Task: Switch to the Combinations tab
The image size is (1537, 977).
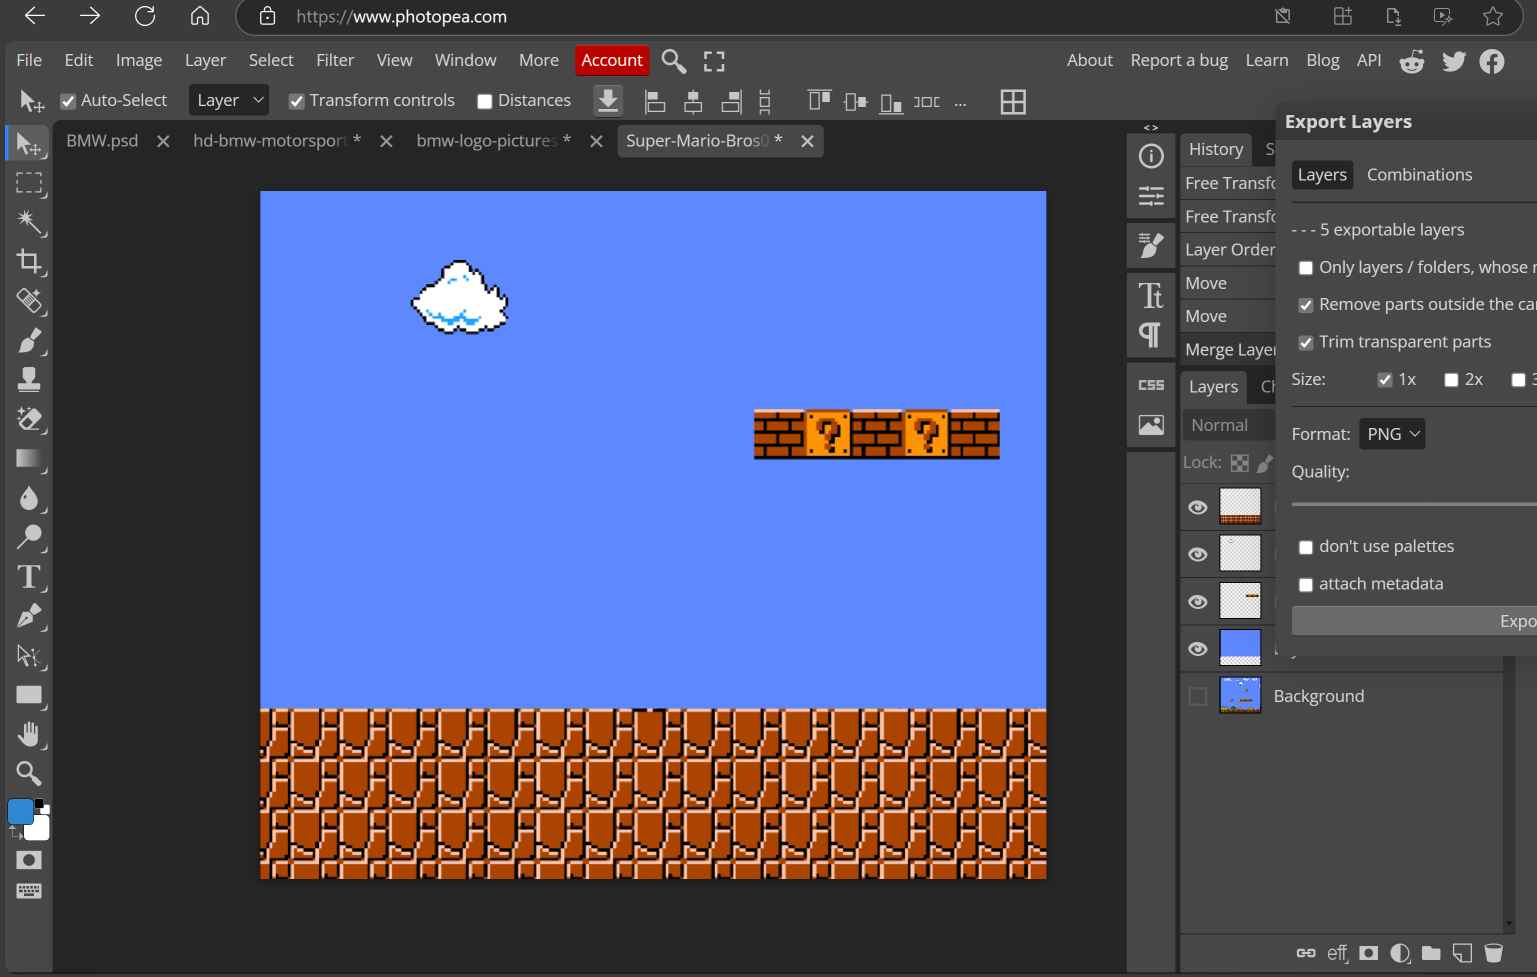Action: (1419, 175)
